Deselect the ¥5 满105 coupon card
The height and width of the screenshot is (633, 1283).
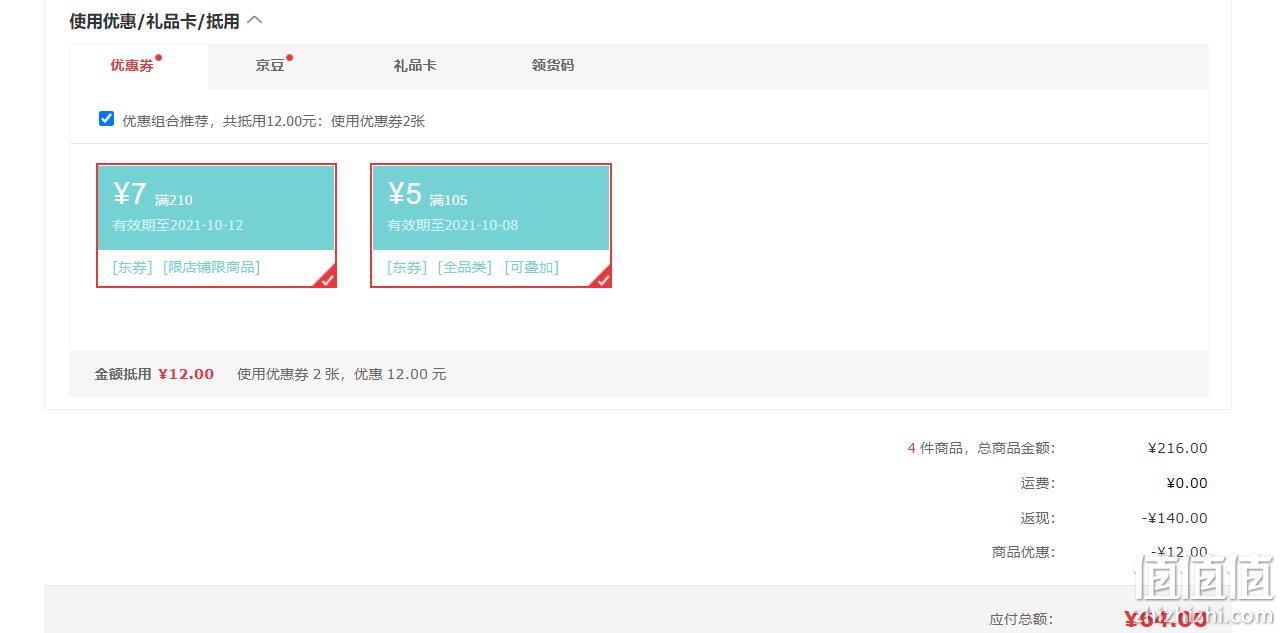[491, 225]
